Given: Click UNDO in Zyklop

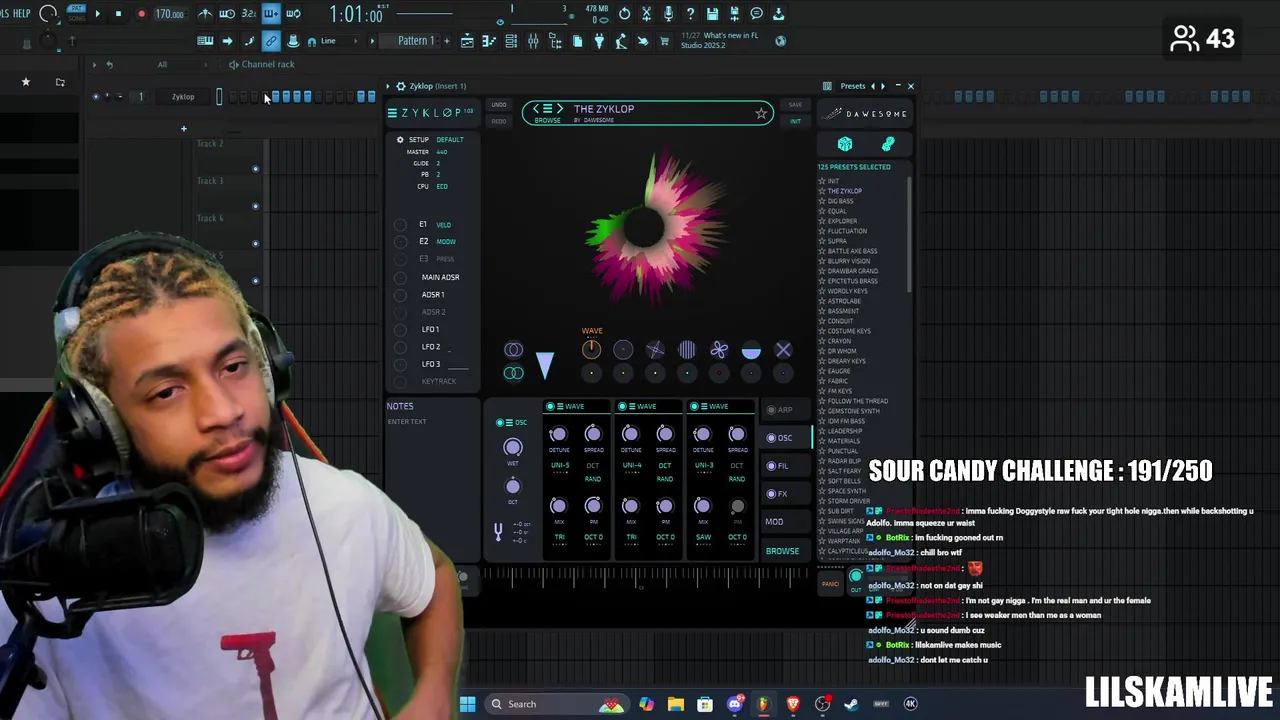Looking at the screenshot, I should (499, 105).
